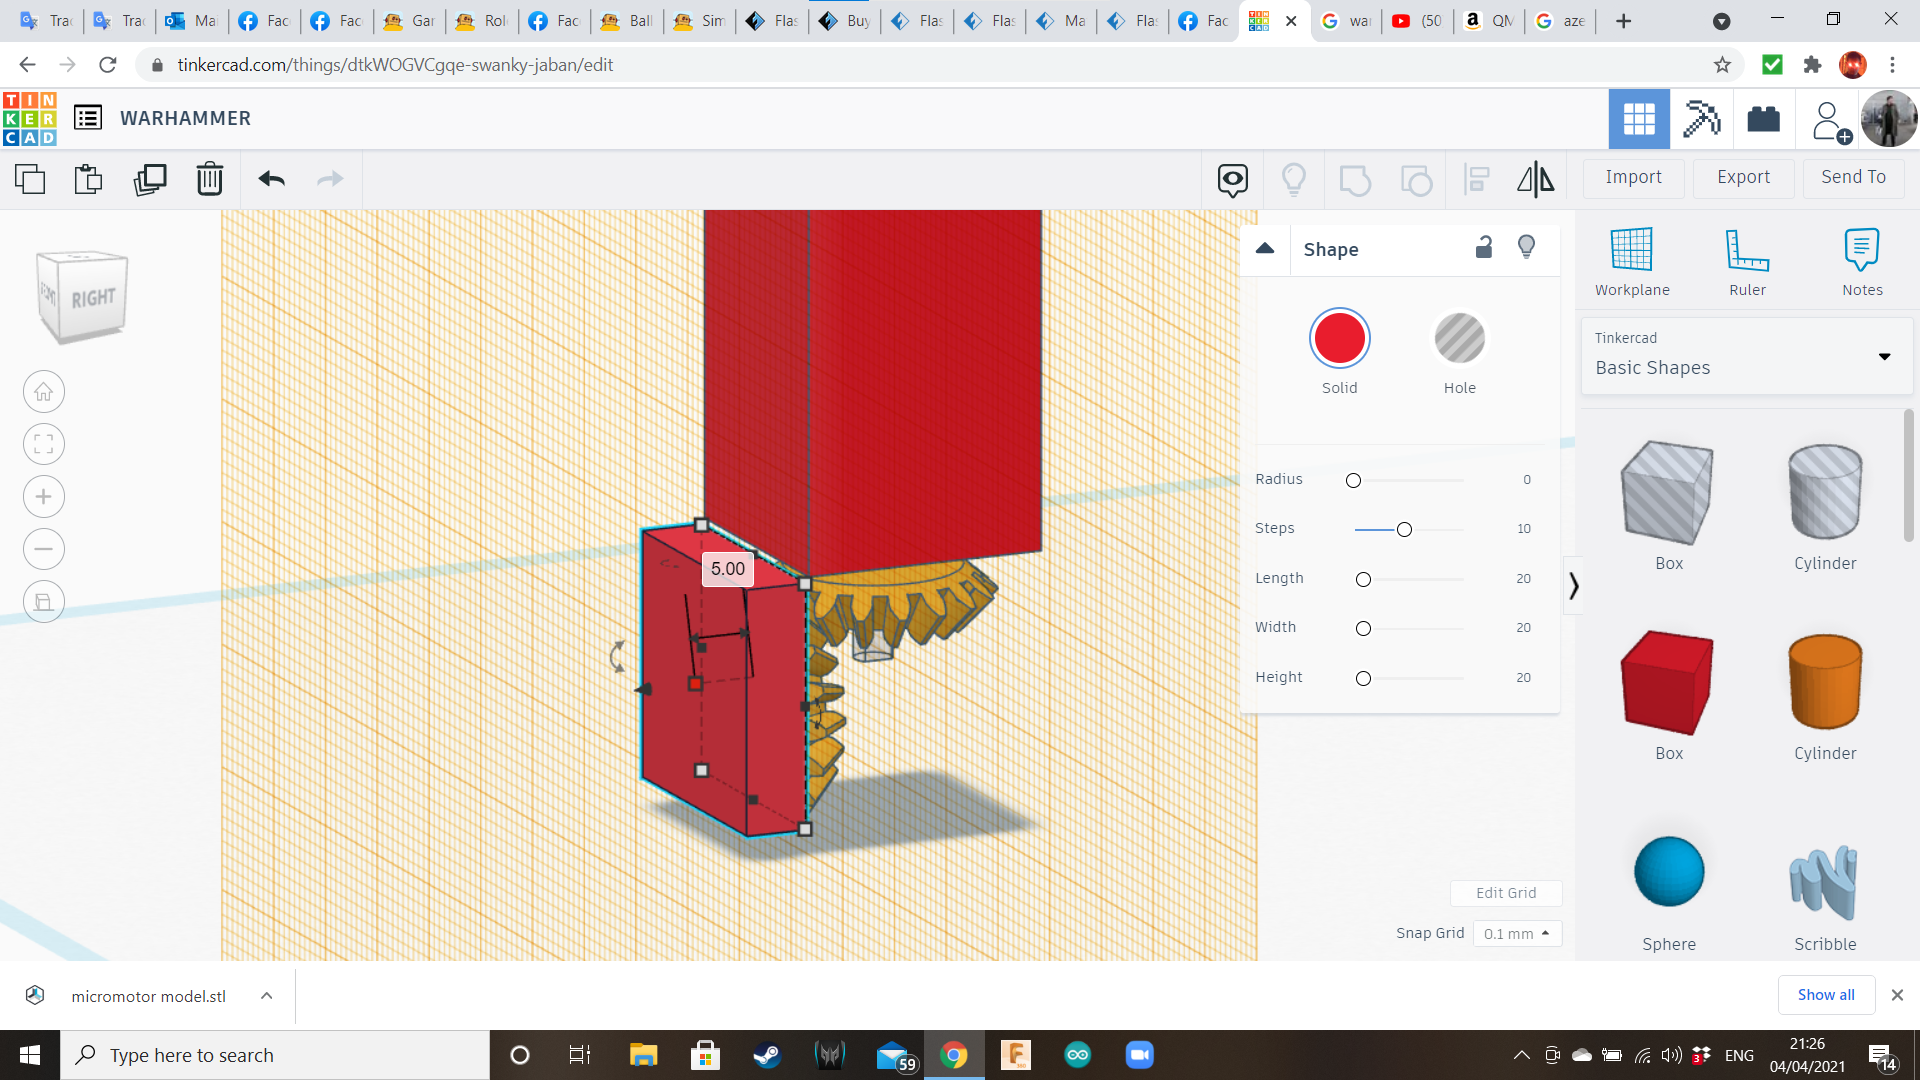Select the Solid red color option

coord(1339,340)
